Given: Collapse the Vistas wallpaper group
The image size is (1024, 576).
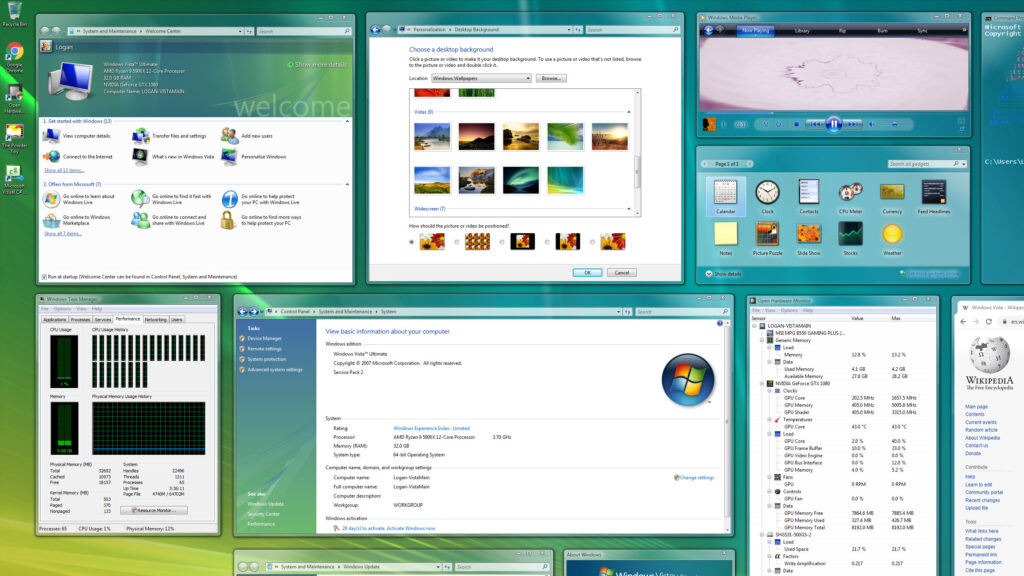Looking at the screenshot, I should tap(629, 112).
